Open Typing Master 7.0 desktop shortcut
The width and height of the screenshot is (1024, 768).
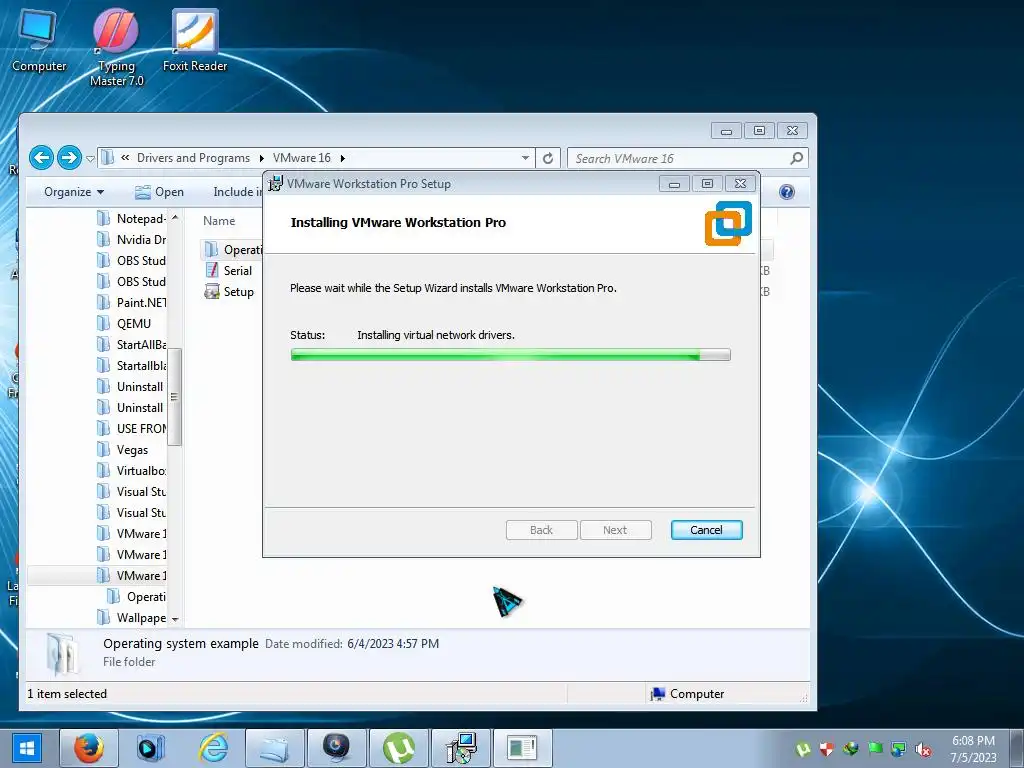click(x=116, y=47)
